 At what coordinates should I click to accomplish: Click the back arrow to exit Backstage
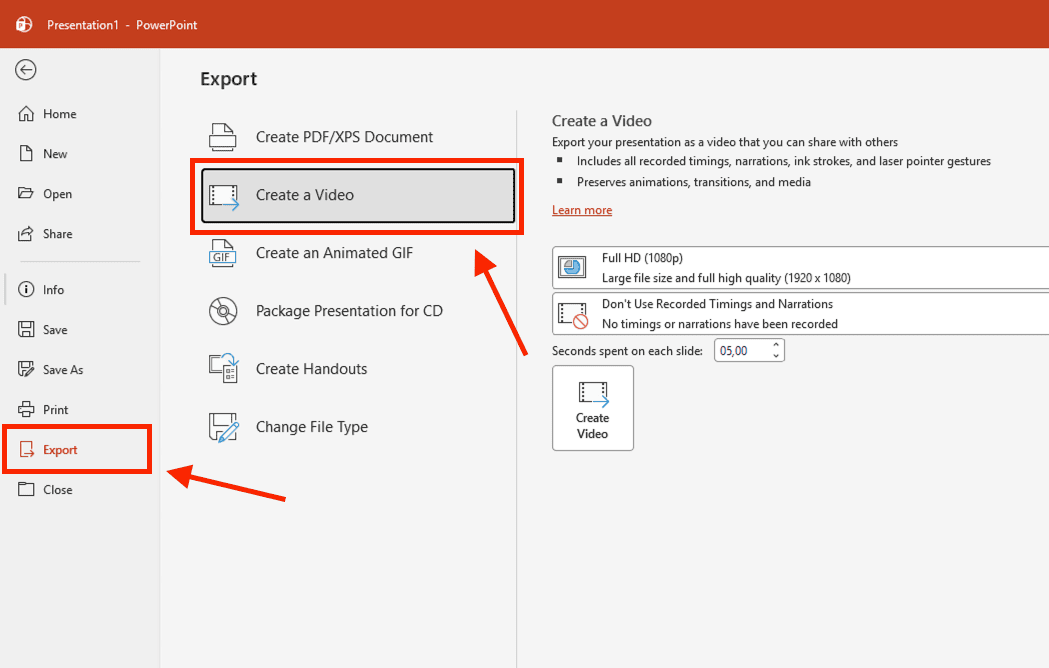point(25,70)
